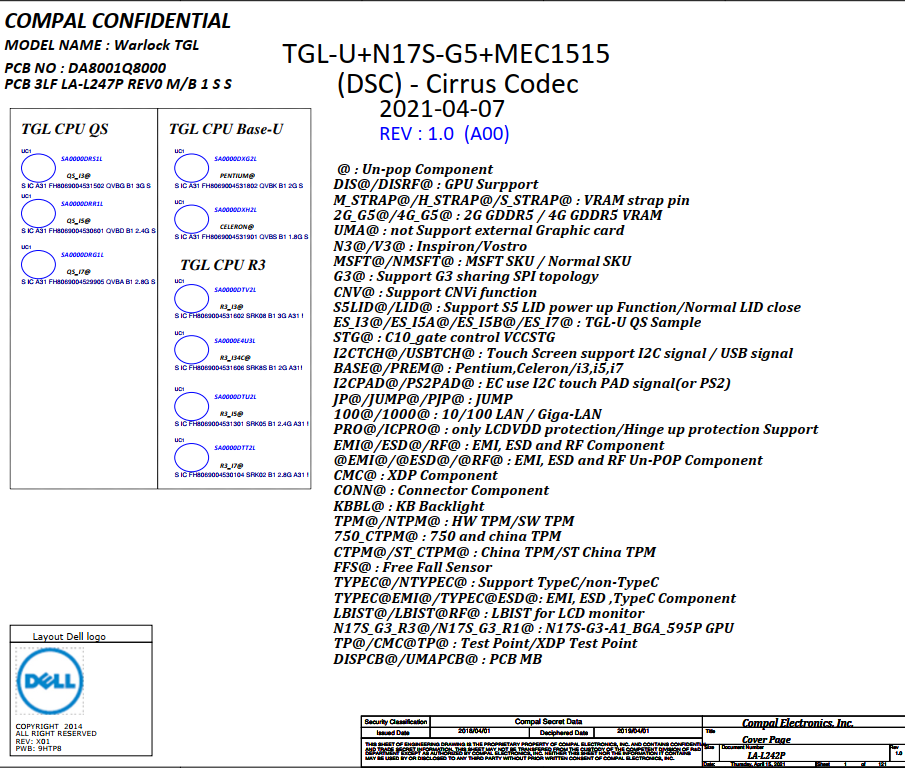Click the QS_I3@ CPU symbol circle
The image size is (905, 768).
point(39,168)
